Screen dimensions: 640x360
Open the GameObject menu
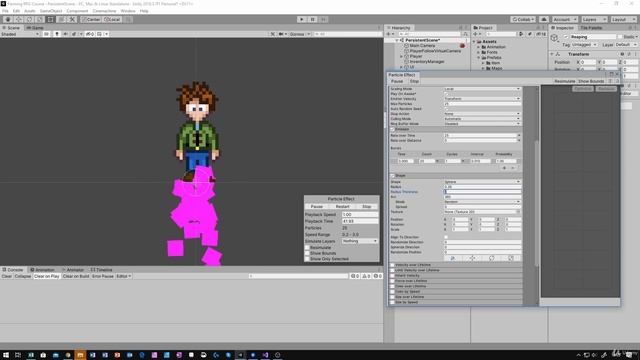tap(51, 11)
